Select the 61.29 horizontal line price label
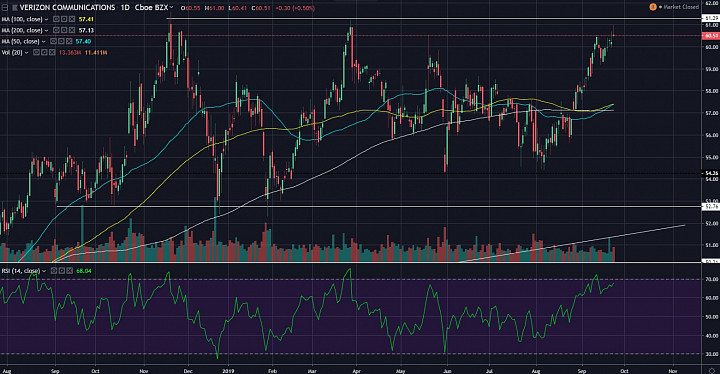 click(711, 18)
